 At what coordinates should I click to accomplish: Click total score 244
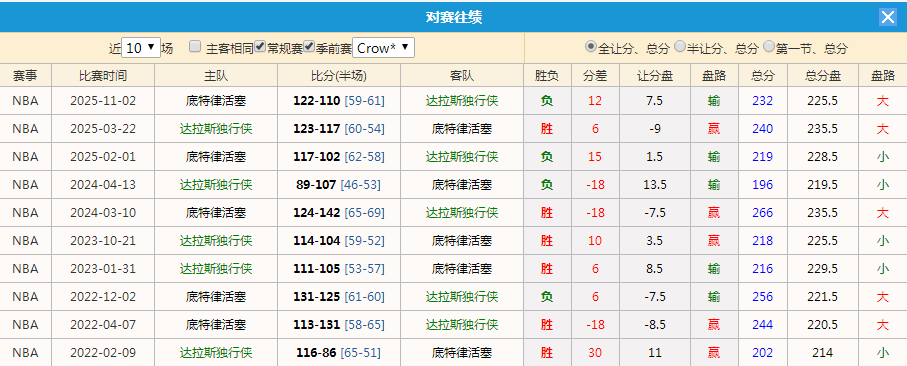tap(762, 324)
